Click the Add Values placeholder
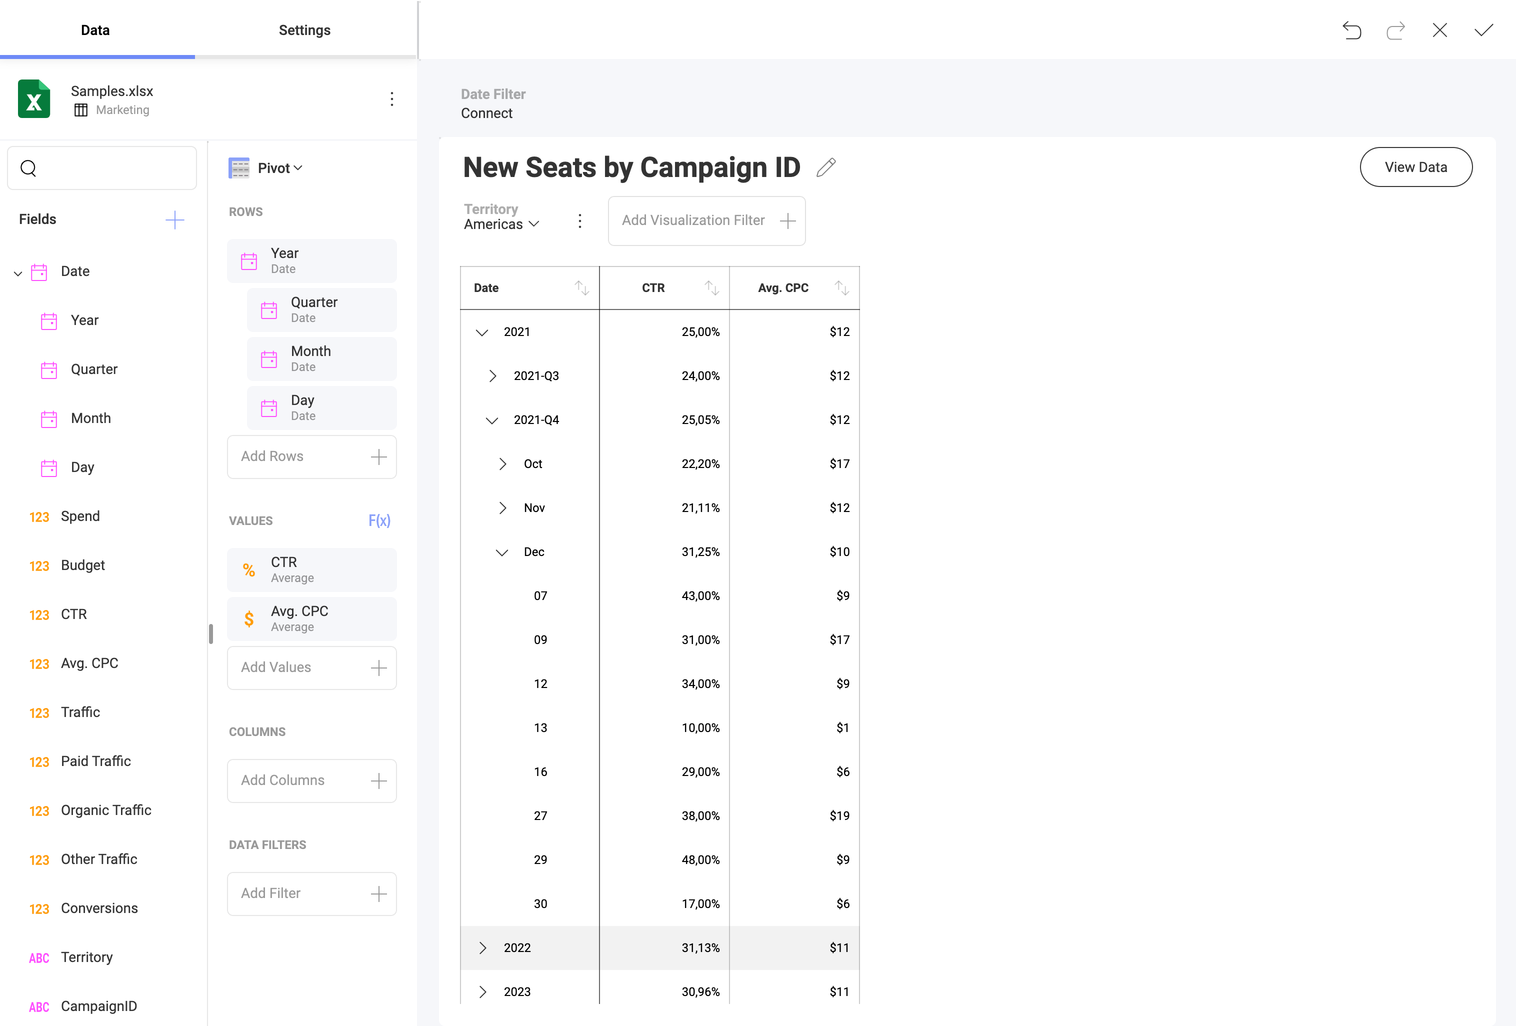The image size is (1522, 1026). [x=312, y=668]
